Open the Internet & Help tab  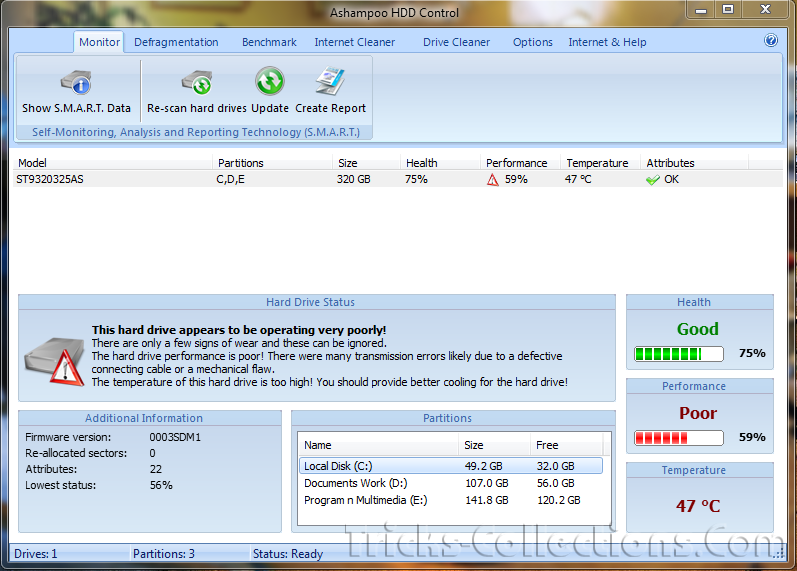click(x=607, y=42)
